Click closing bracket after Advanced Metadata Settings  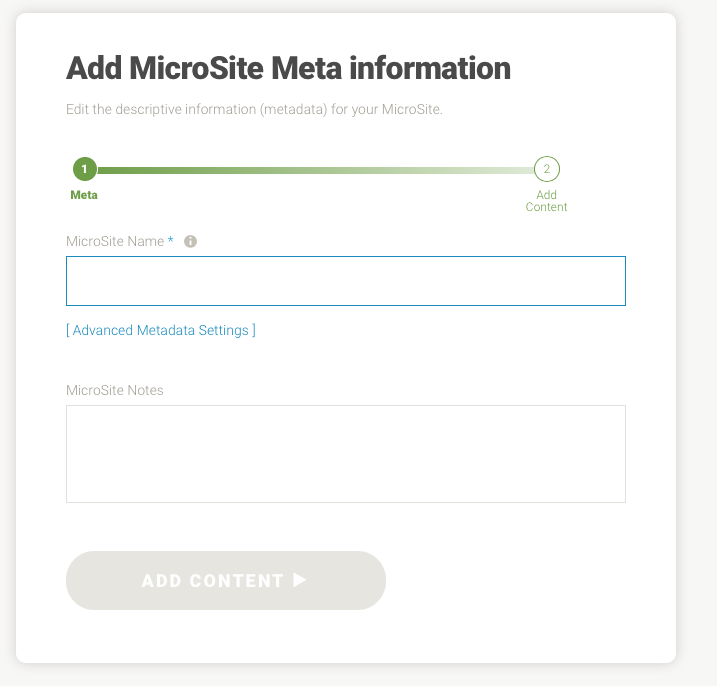[x=254, y=330]
